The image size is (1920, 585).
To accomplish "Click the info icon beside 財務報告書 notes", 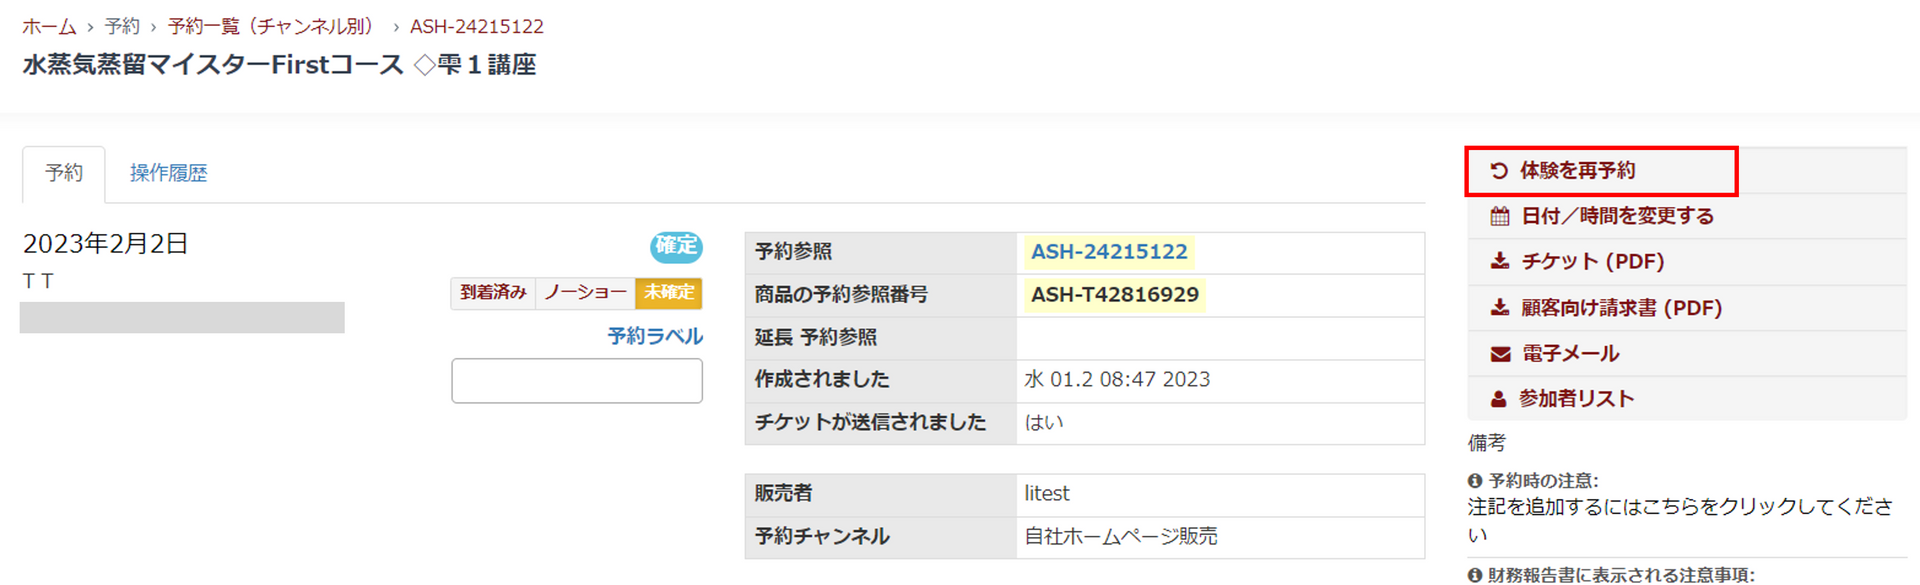I will pos(1475,575).
